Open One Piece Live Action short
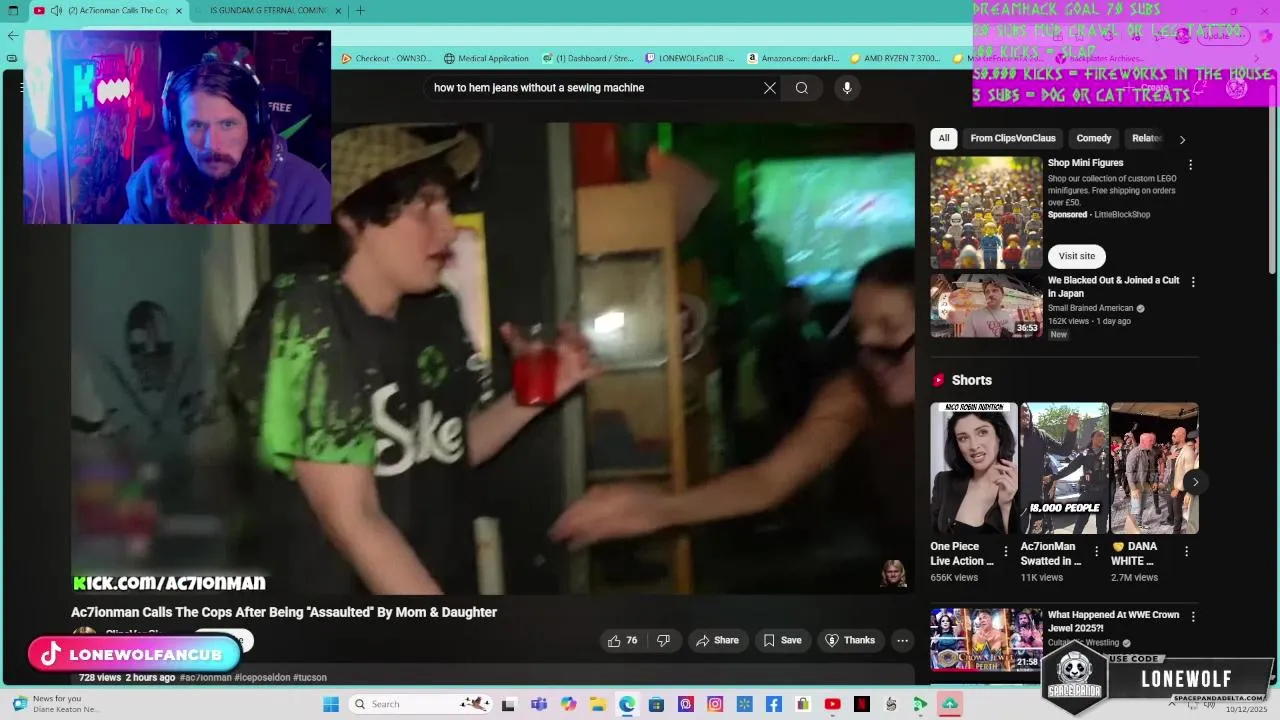Image resolution: width=1280 pixels, height=720 pixels. (973, 468)
